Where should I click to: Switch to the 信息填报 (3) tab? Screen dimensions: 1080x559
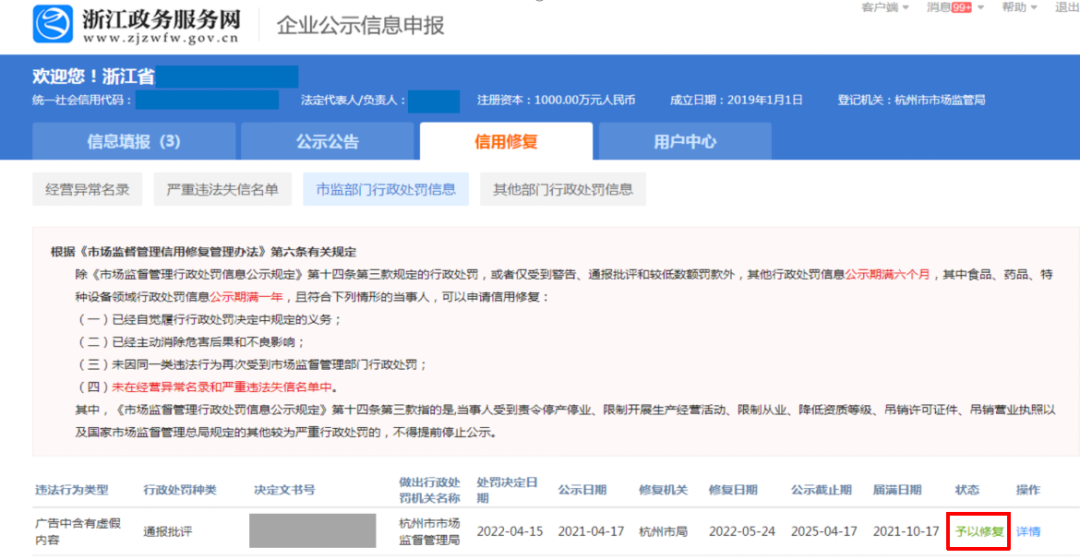(x=134, y=142)
